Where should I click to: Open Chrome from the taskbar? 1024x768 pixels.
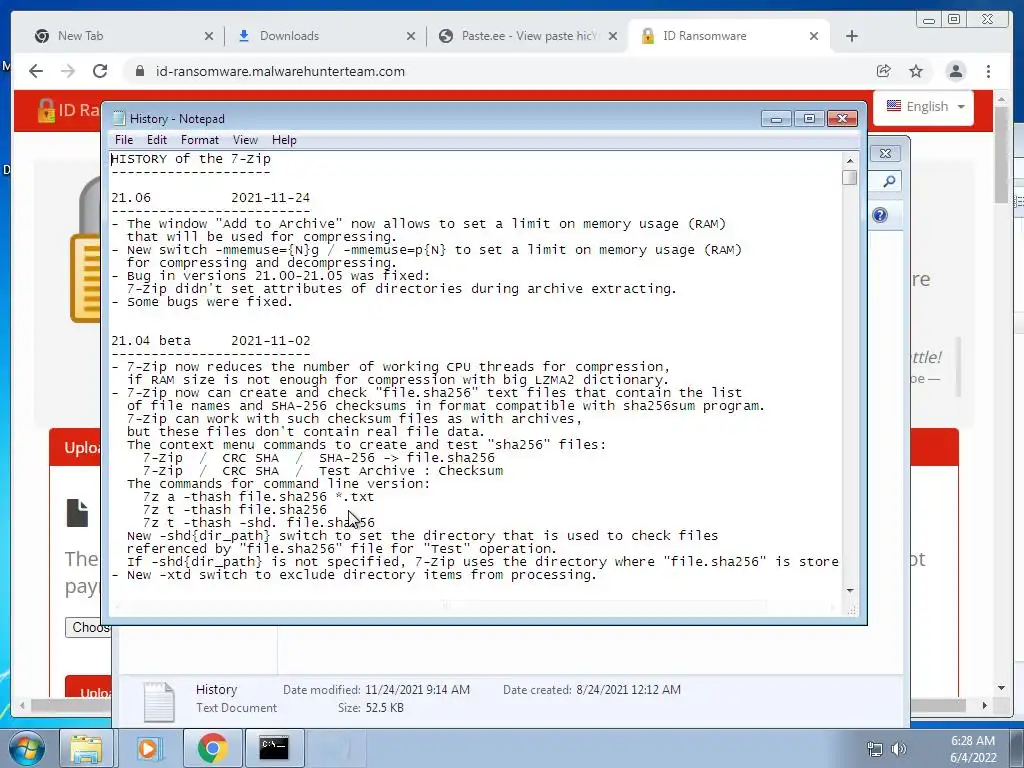[x=212, y=748]
